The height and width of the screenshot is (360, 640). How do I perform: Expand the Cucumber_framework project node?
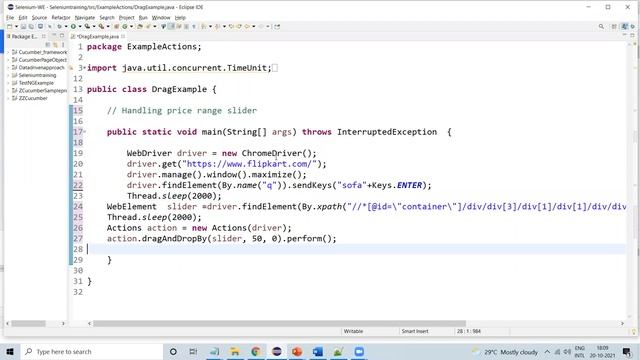coord(8,52)
